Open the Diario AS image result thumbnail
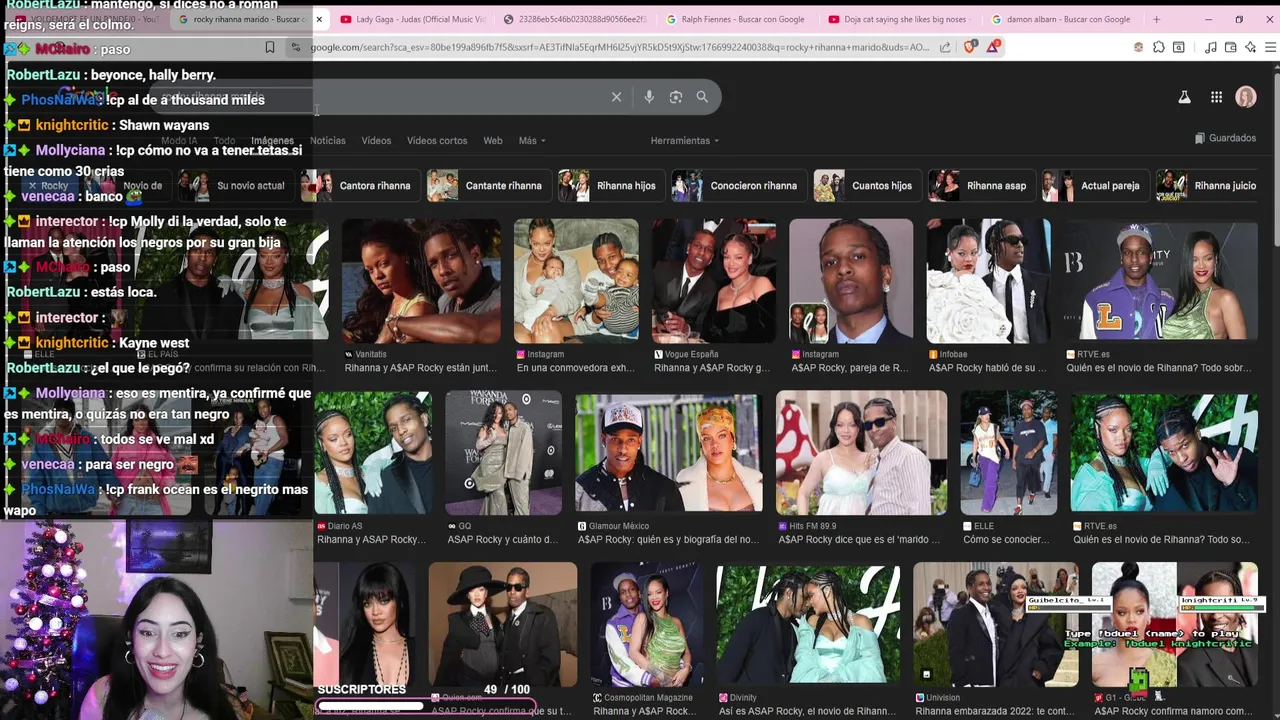 click(373, 453)
